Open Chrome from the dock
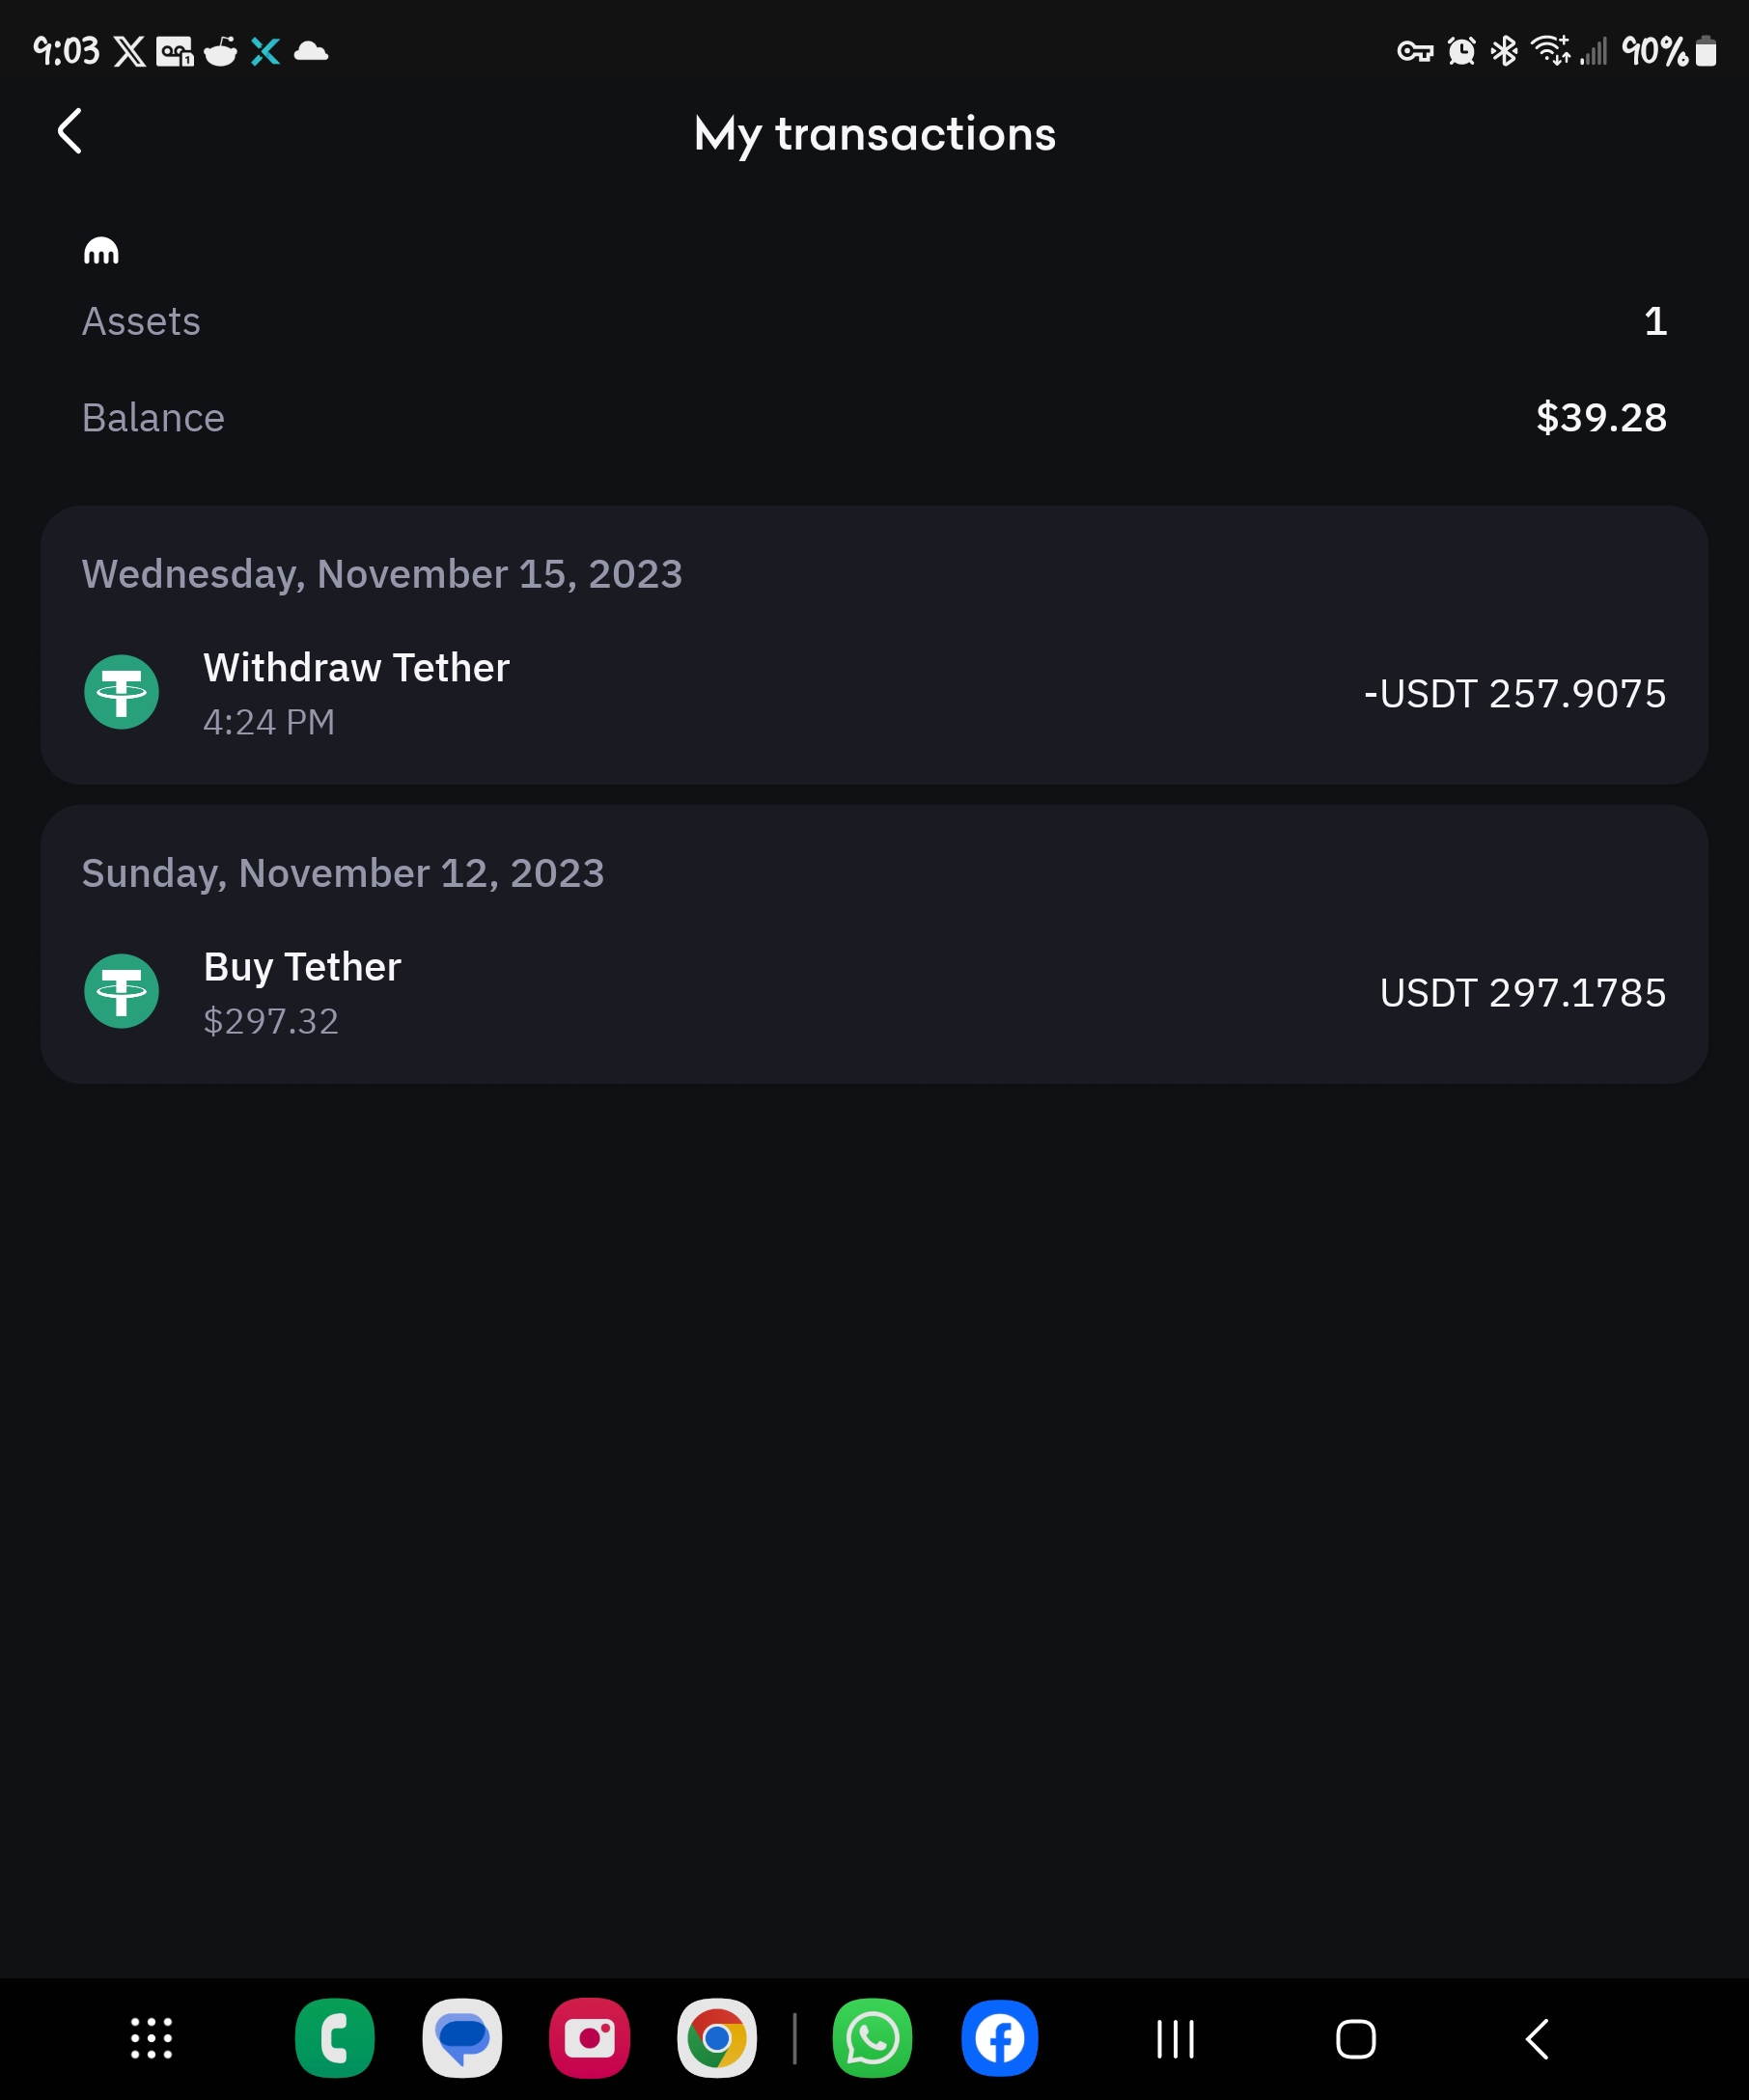This screenshot has height=2100, width=1749. tap(717, 2038)
